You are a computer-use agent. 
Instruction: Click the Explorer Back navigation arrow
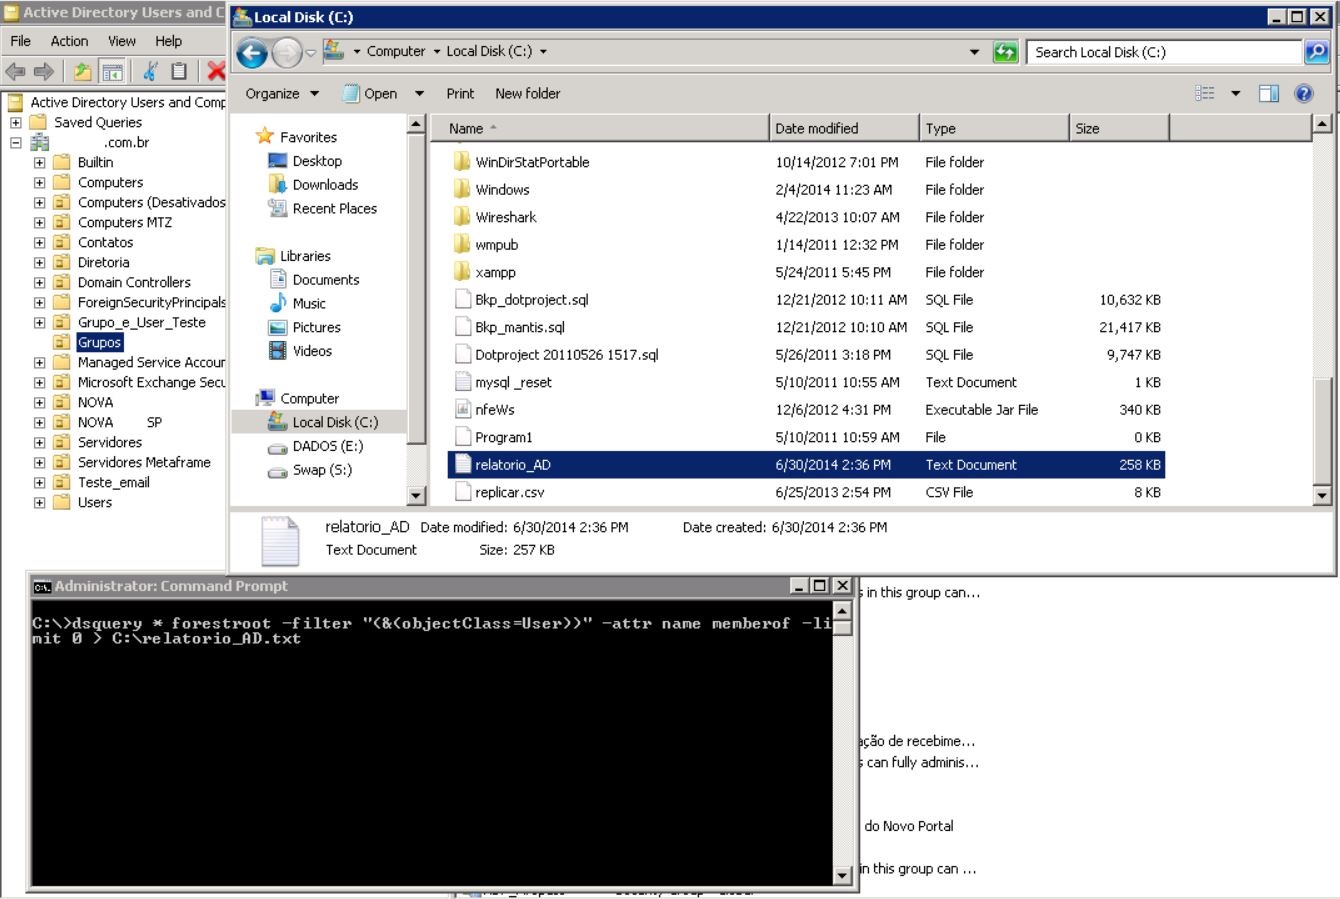[x=252, y=53]
